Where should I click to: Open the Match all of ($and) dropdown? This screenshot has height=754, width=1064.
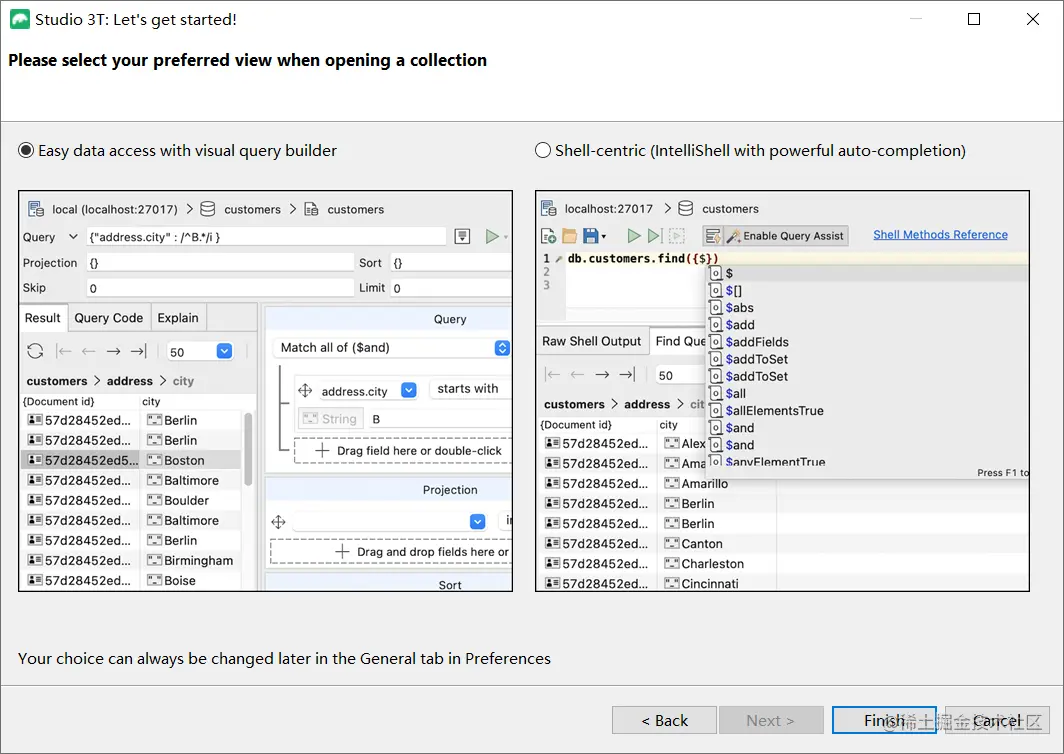pyautogui.click(x=502, y=348)
